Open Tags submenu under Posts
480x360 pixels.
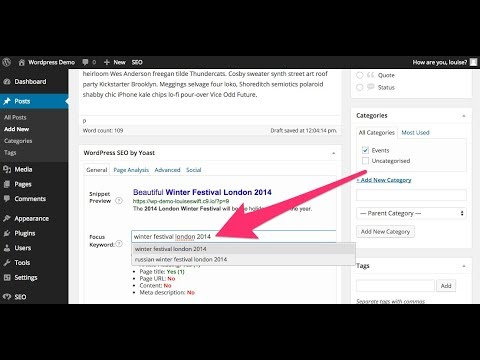[x=10, y=152]
